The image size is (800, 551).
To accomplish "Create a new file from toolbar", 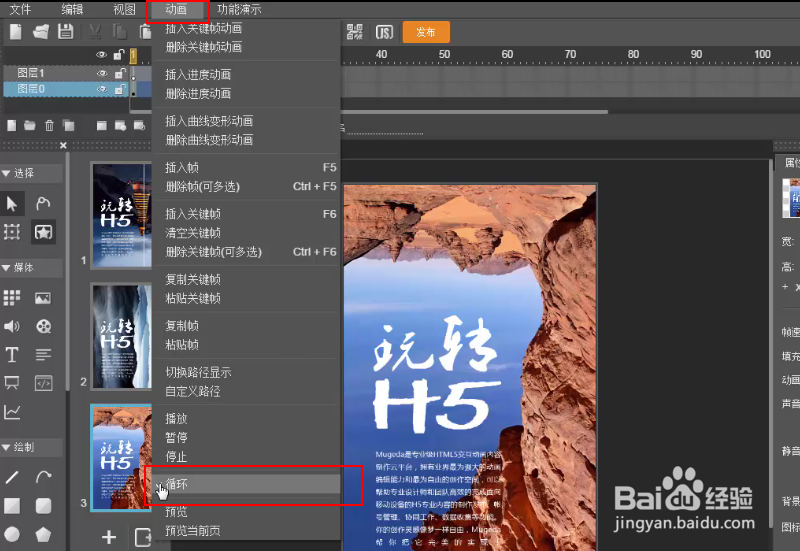I will point(16,32).
